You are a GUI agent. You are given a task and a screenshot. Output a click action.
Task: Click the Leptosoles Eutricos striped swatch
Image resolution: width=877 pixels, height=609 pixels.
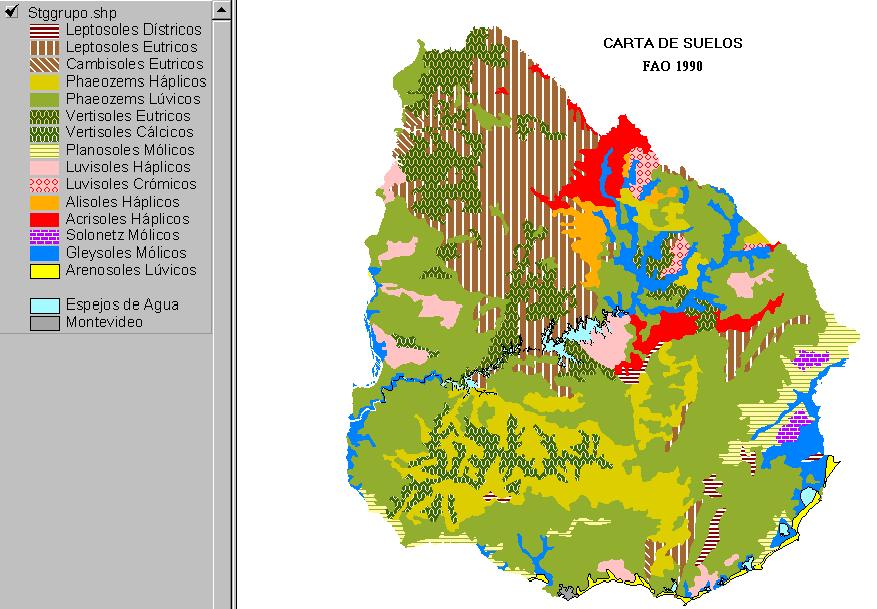pyautogui.click(x=45, y=47)
